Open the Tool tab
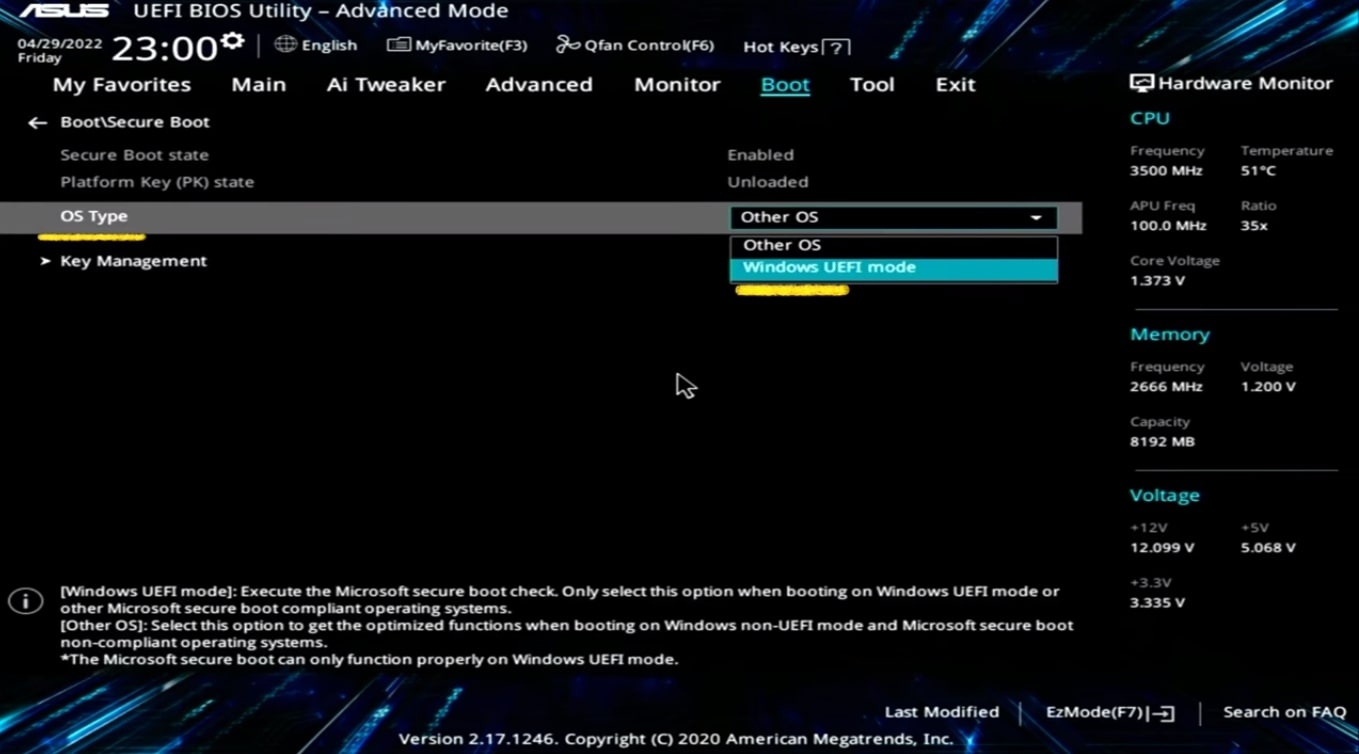The image size is (1359, 754). pos(872,85)
